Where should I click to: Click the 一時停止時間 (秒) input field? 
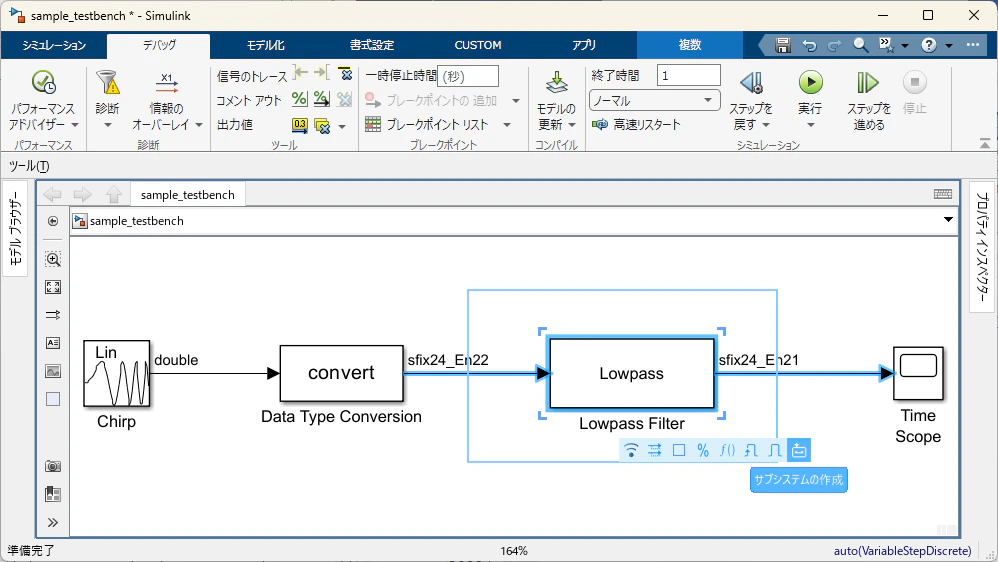468,76
